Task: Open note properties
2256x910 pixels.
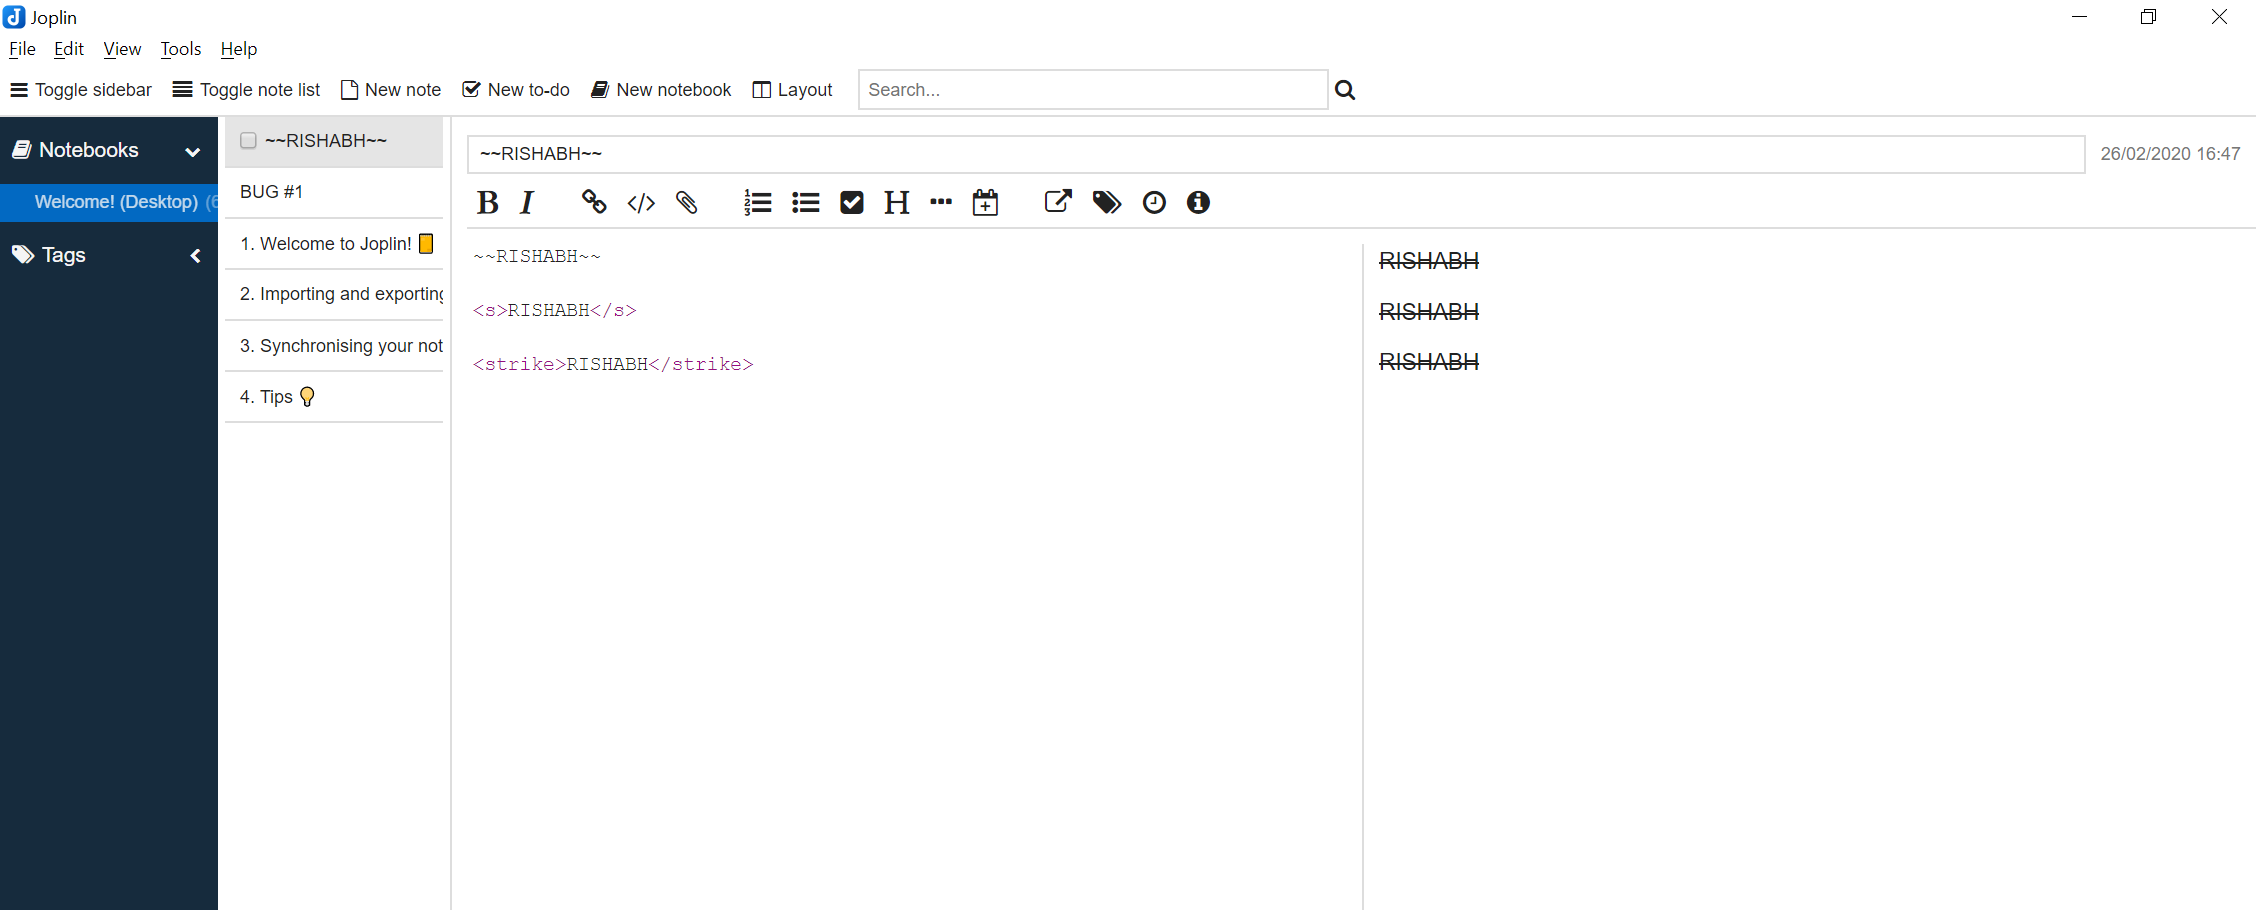Action: tap(1197, 202)
